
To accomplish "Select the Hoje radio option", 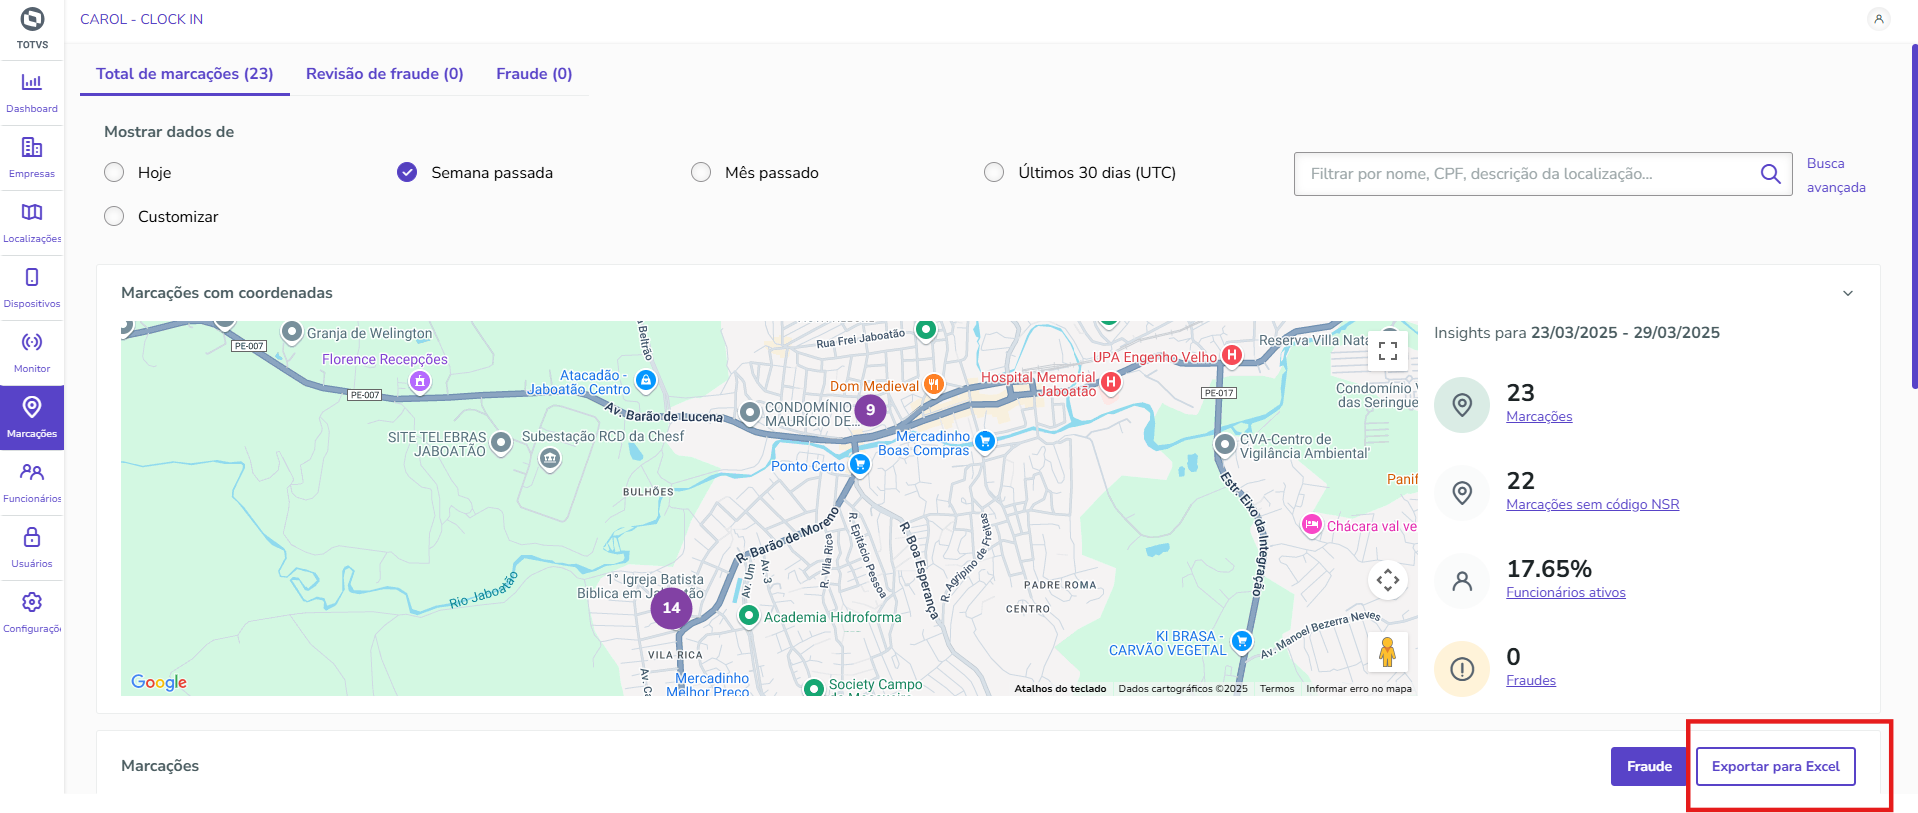I will click(x=115, y=173).
